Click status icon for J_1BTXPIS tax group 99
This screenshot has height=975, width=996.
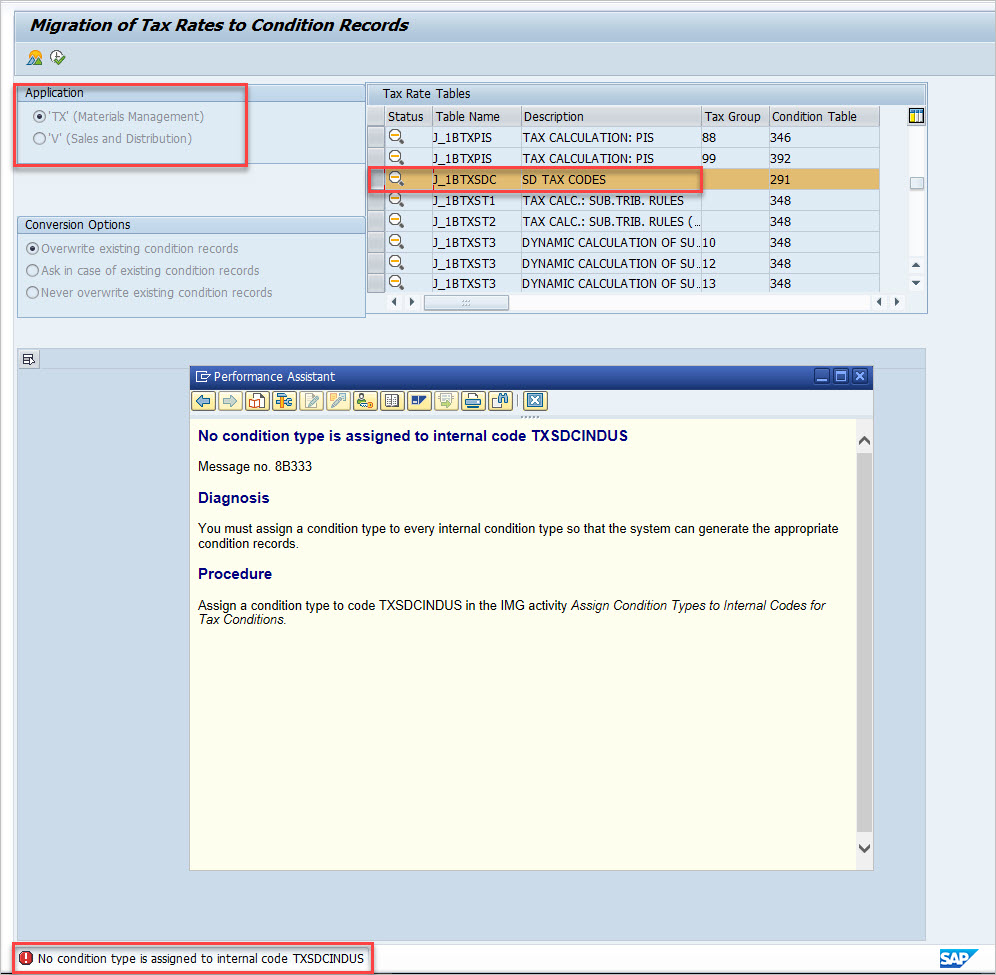396,158
